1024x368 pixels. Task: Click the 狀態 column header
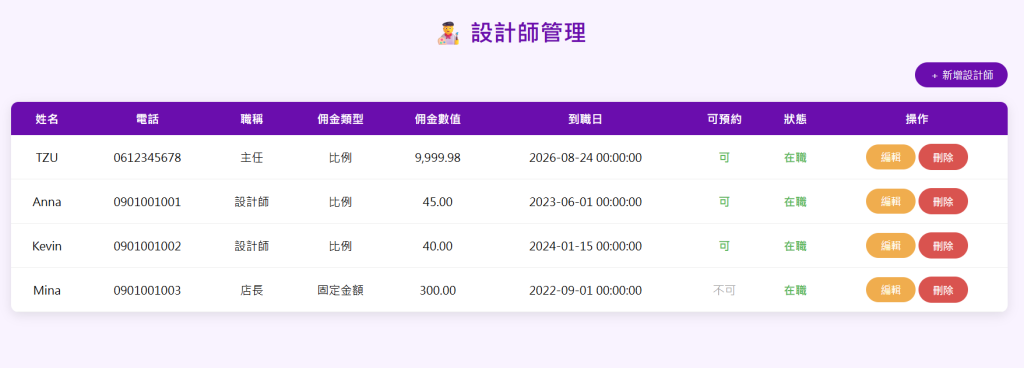795,119
